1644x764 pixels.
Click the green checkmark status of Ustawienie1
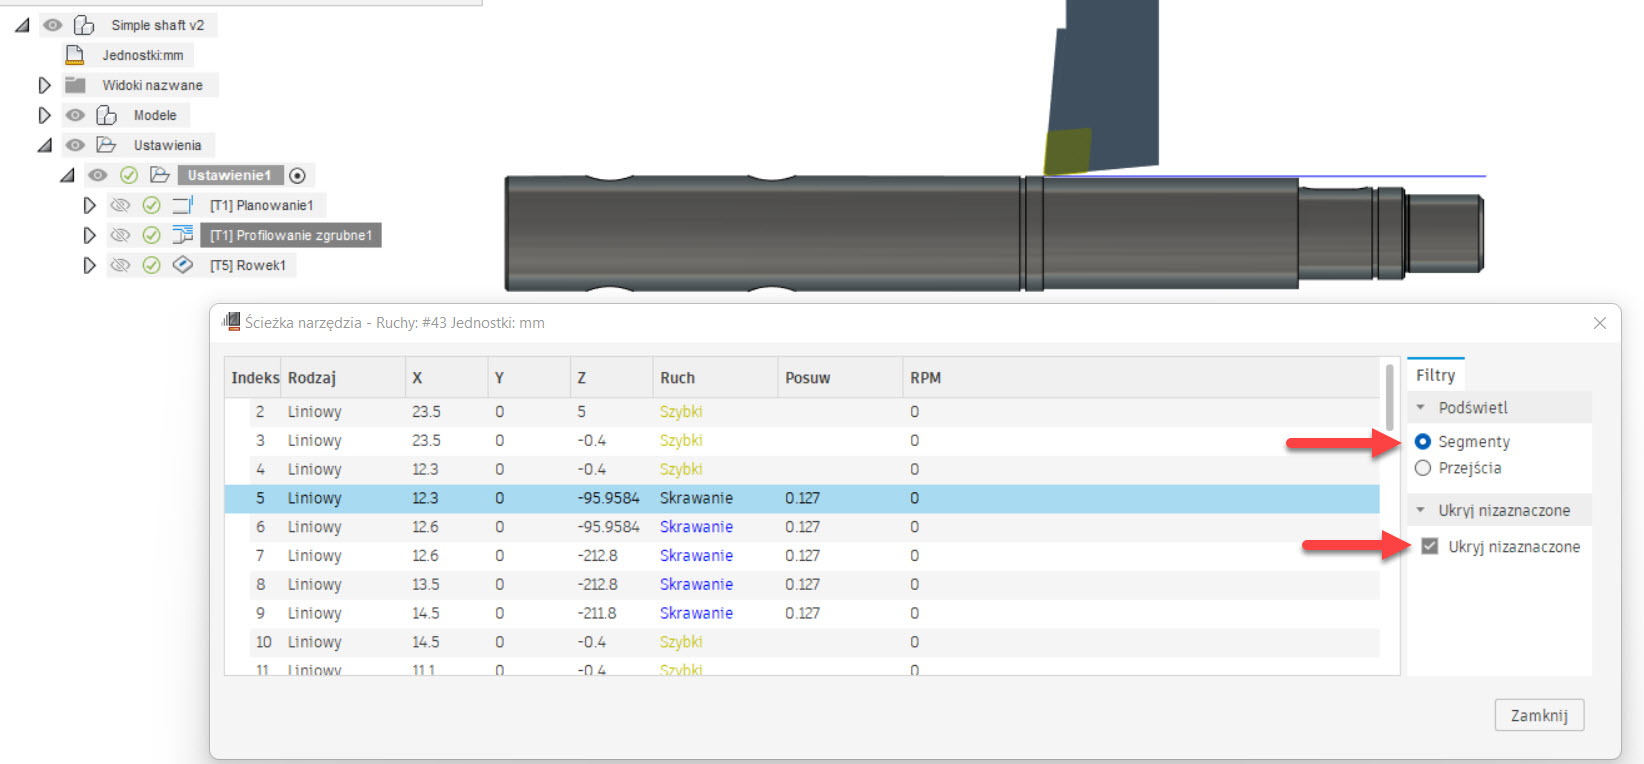[129, 175]
